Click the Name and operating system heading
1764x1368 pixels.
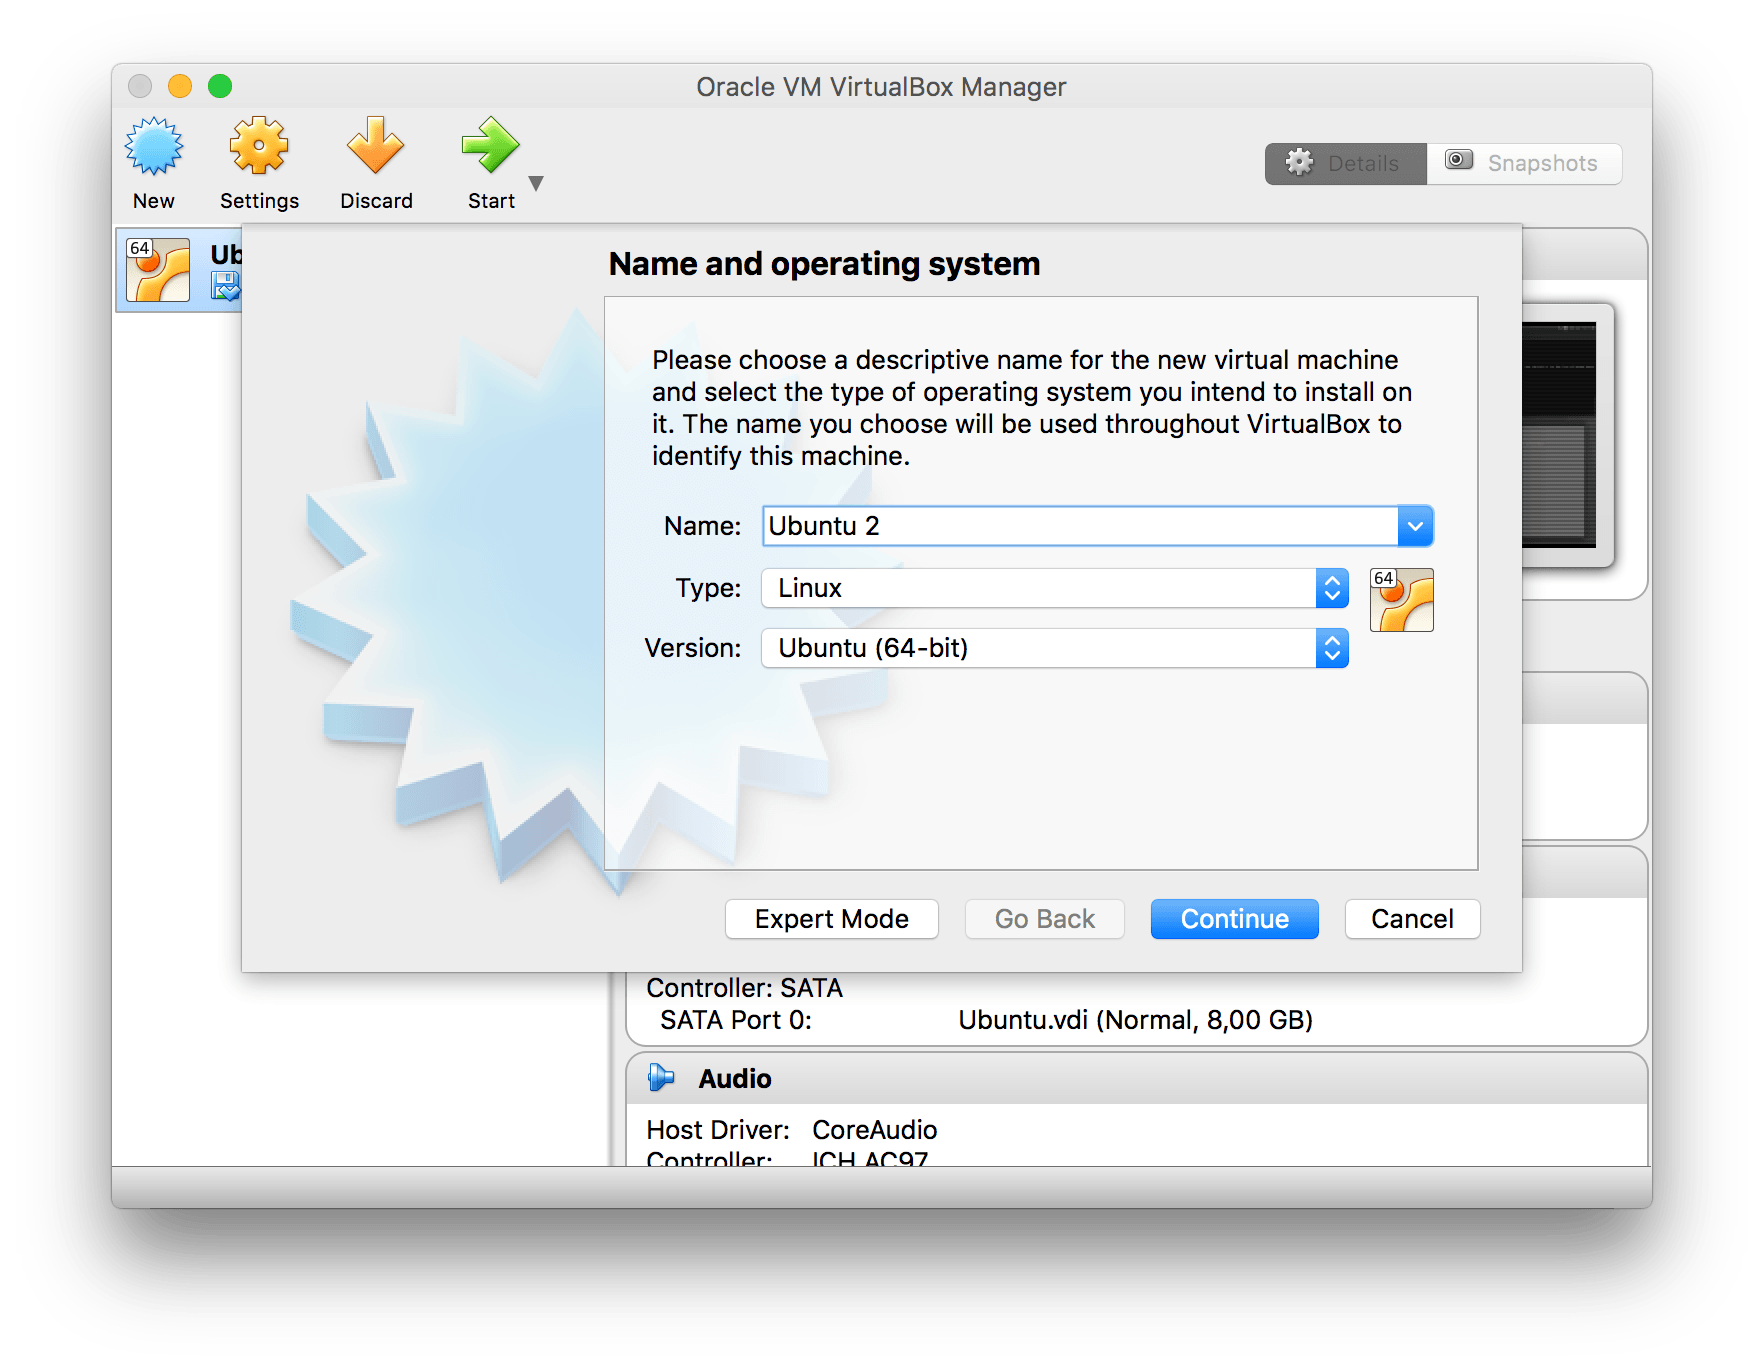[x=824, y=264]
